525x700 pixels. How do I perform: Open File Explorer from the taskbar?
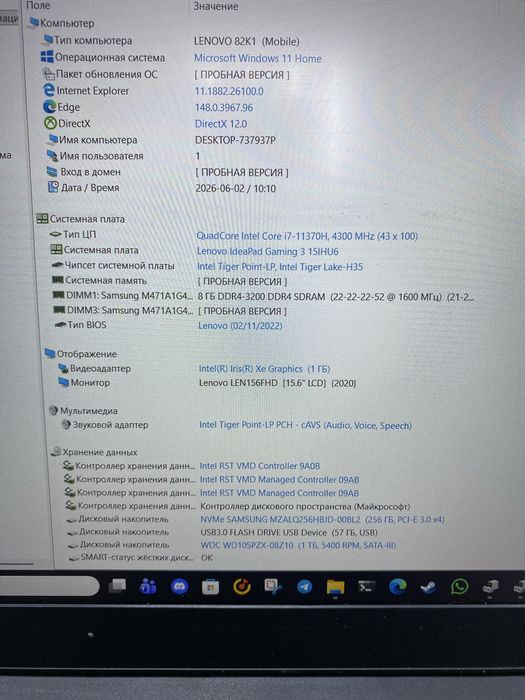coord(335,587)
